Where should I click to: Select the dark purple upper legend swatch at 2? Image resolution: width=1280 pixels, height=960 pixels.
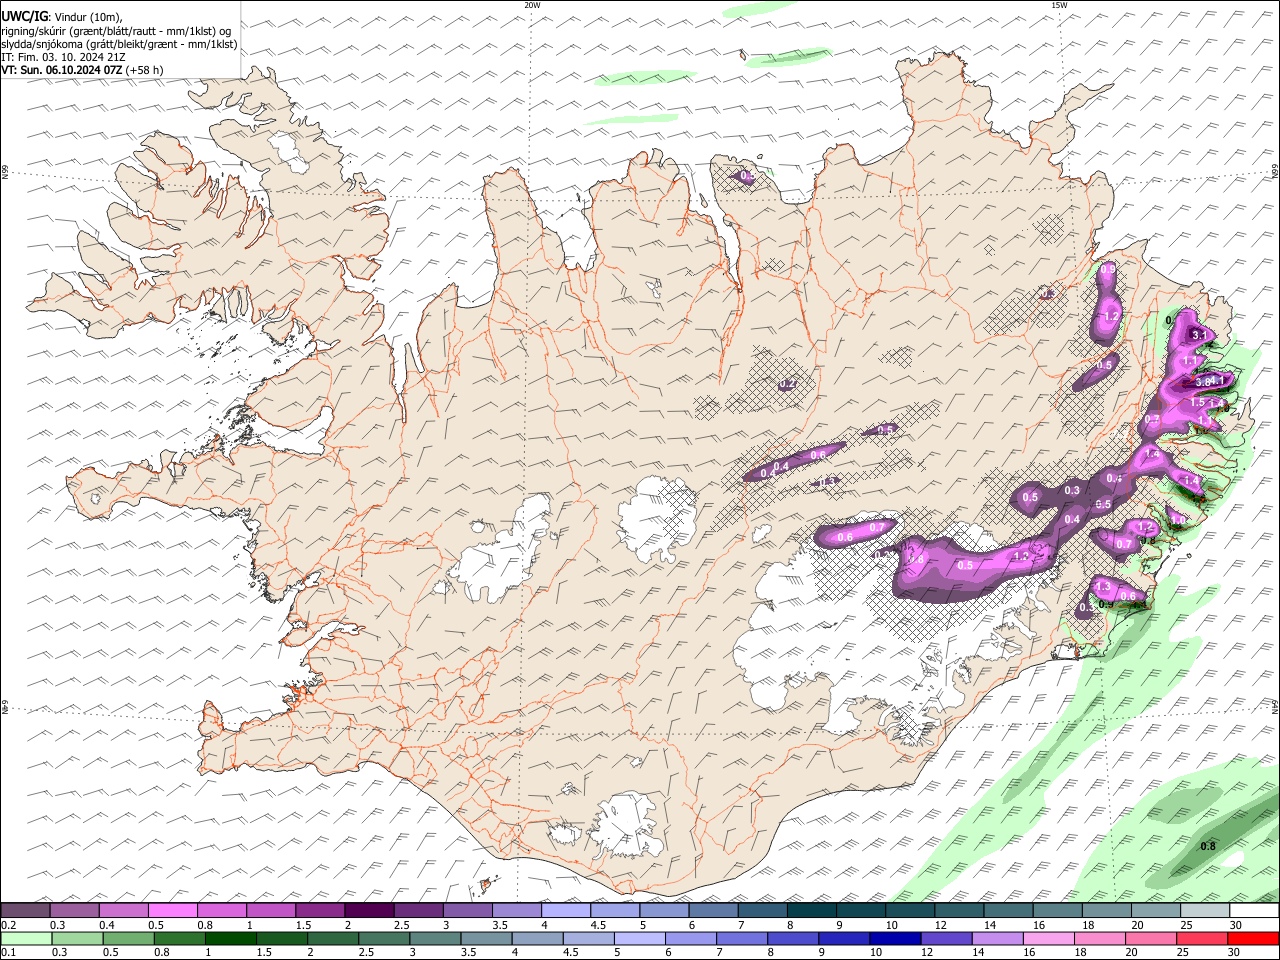click(369, 910)
